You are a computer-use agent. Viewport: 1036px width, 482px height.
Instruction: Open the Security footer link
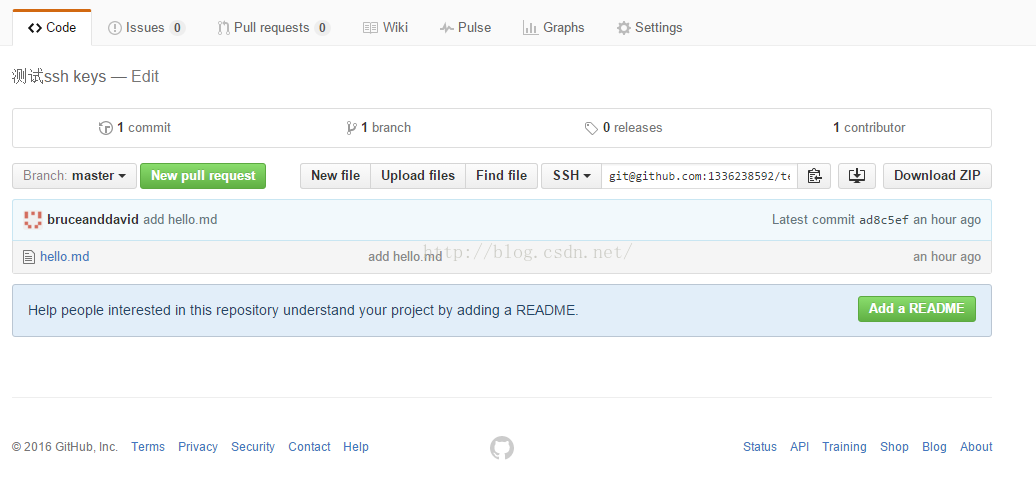(x=253, y=447)
